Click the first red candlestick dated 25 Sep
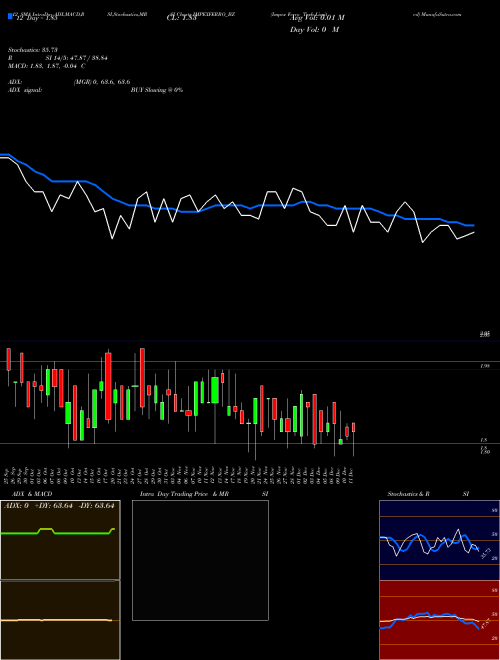Viewport: 500px width, 660px height. 8,360
